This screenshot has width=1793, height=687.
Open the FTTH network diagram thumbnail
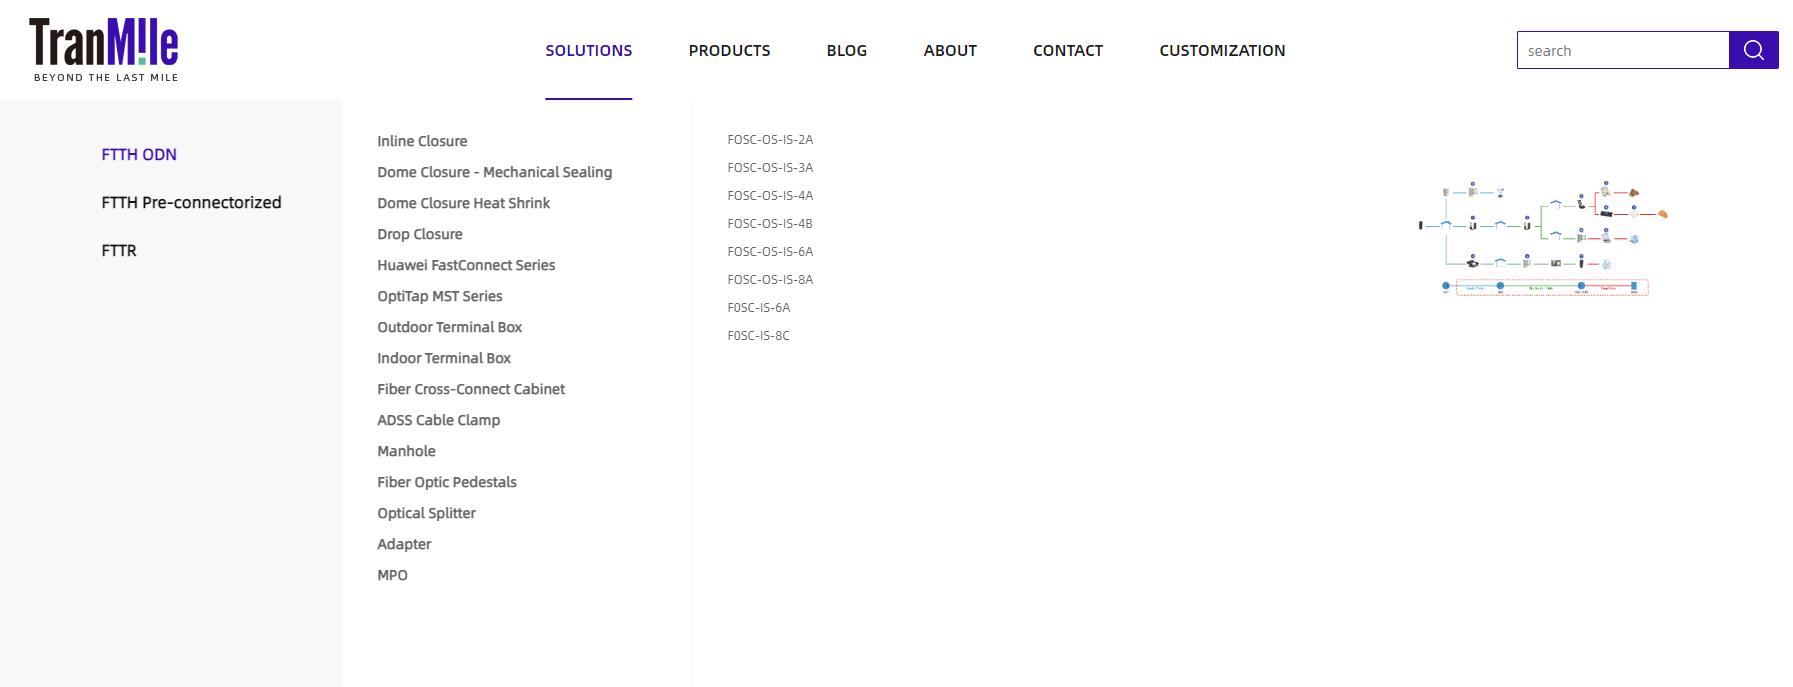click(1543, 240)
